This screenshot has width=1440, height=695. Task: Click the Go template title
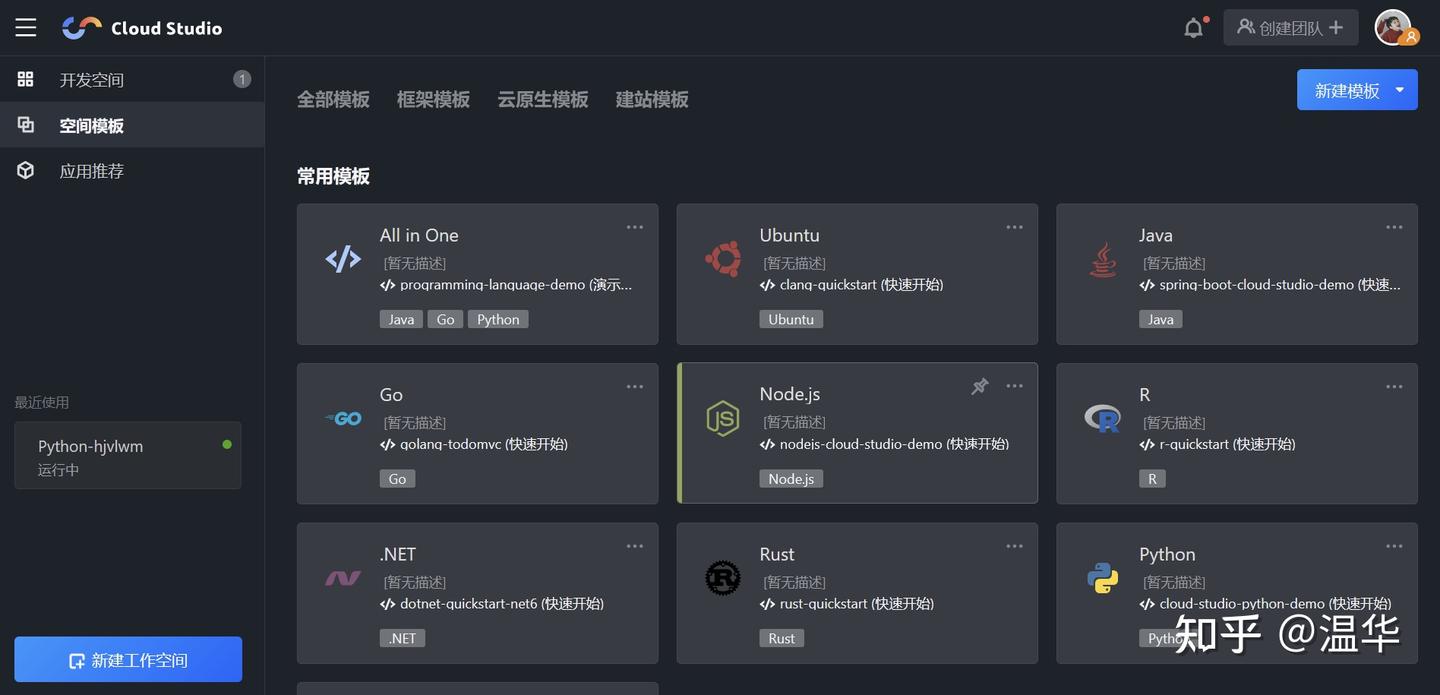[391, 394]
